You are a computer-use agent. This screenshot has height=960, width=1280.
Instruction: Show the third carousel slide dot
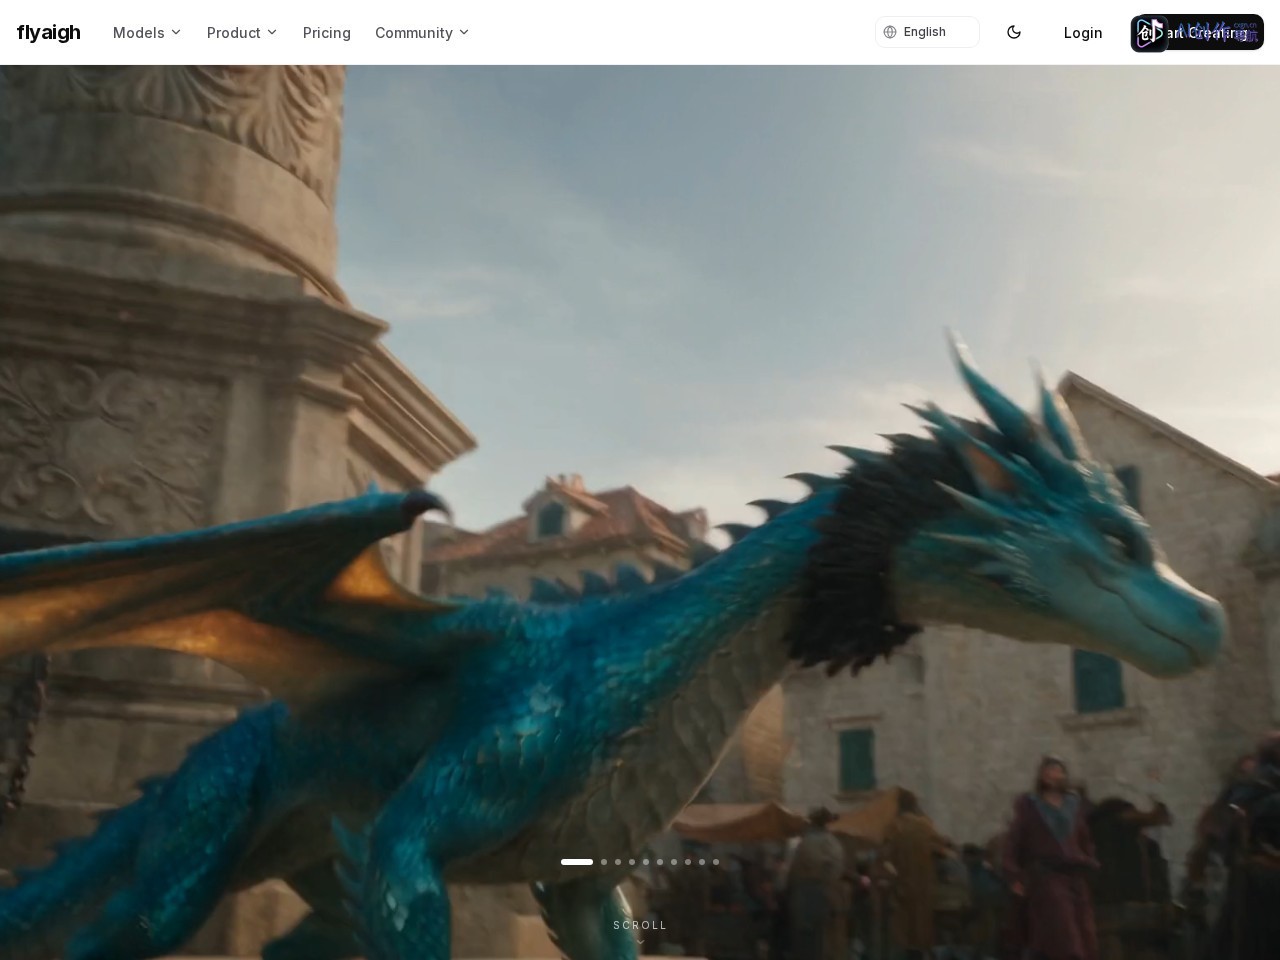[x=618, y=862]
